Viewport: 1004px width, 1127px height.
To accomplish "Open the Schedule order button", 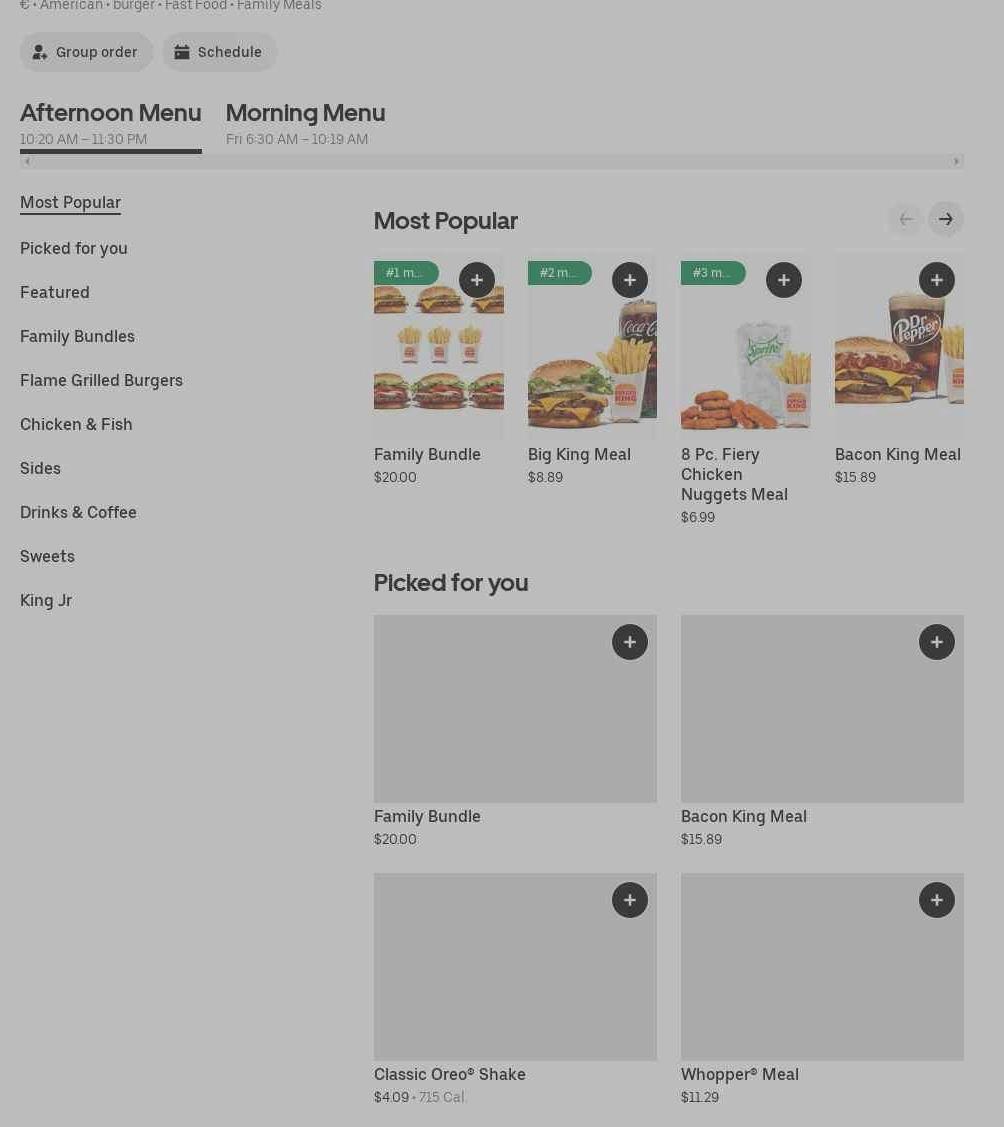I will [x=219, y=52].
